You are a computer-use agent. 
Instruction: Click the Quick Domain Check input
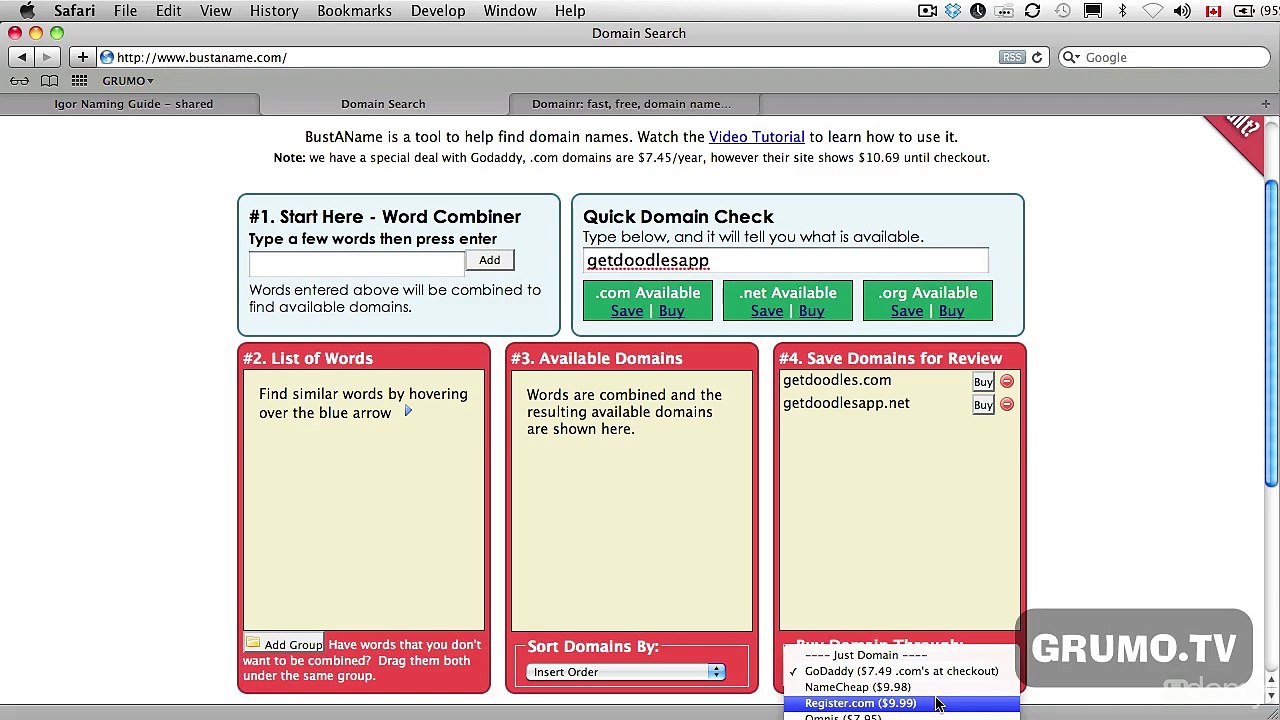point(785,260)
